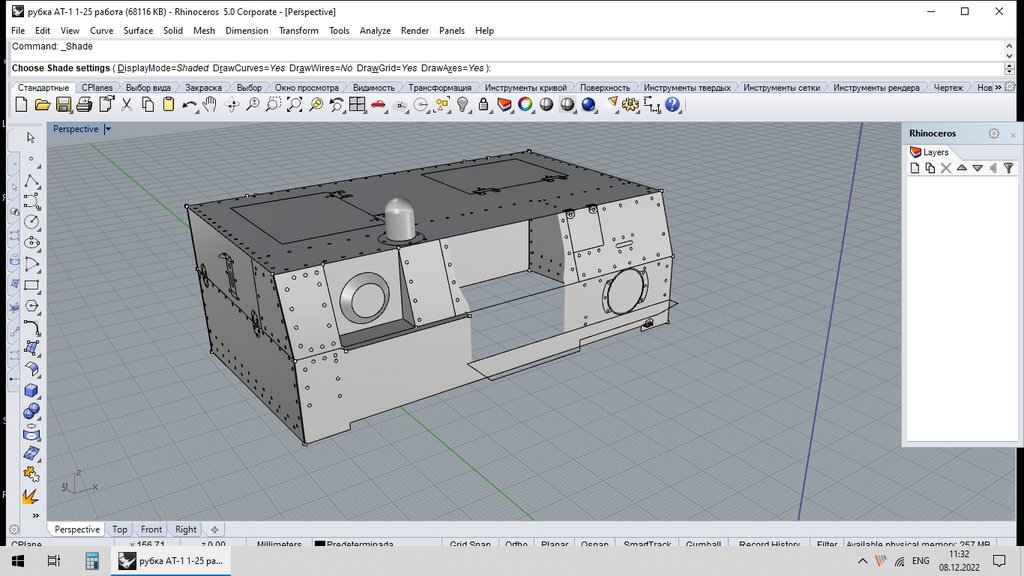Select the Pan view hand tool
The image size is (1024, 576).
pyautogui.click(x=211, y=105)
